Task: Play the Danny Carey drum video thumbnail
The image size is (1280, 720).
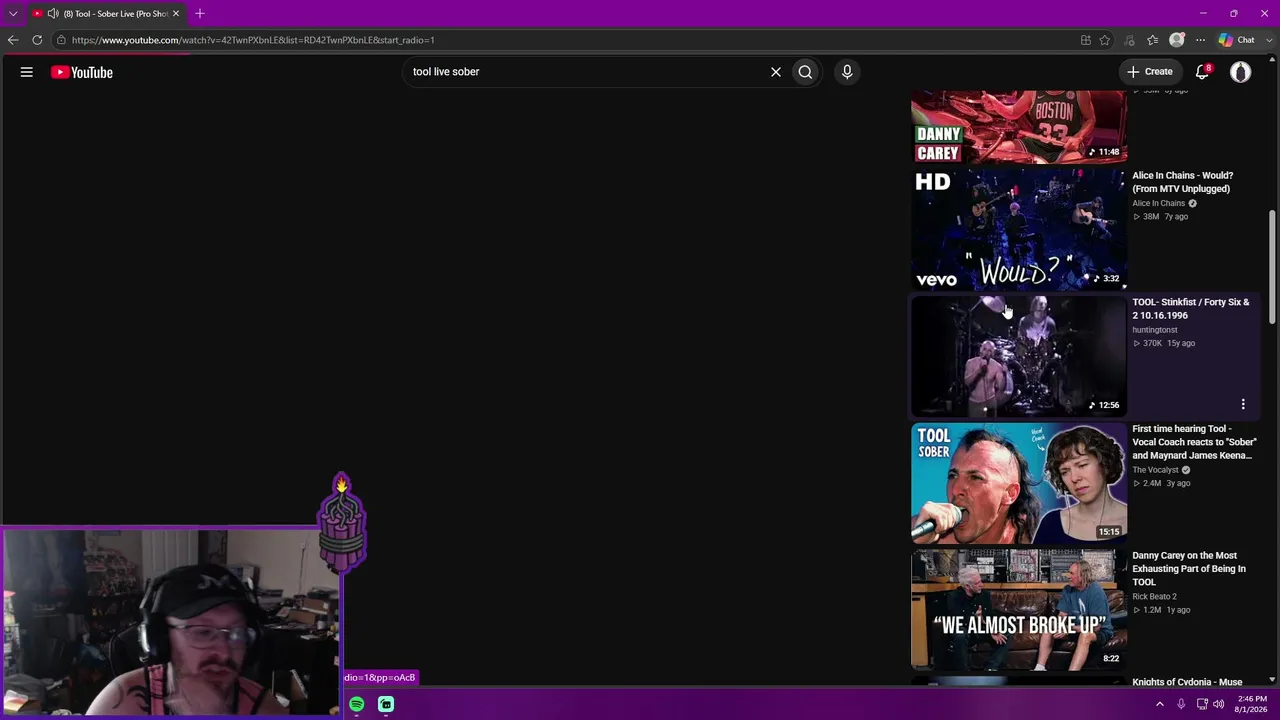Action: (x=1019, y=126)
